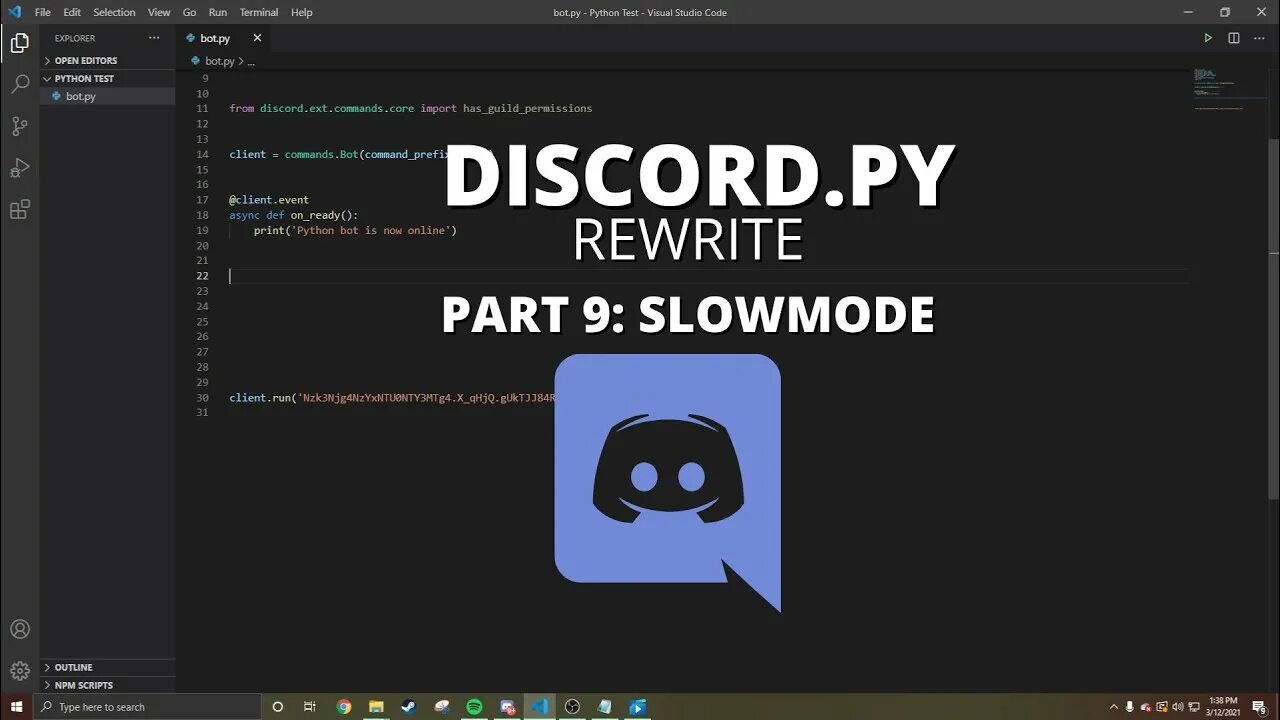Screen dimensions: 1280x720
Task: Open the Terminal menu
Action: (x=259, y=12)
